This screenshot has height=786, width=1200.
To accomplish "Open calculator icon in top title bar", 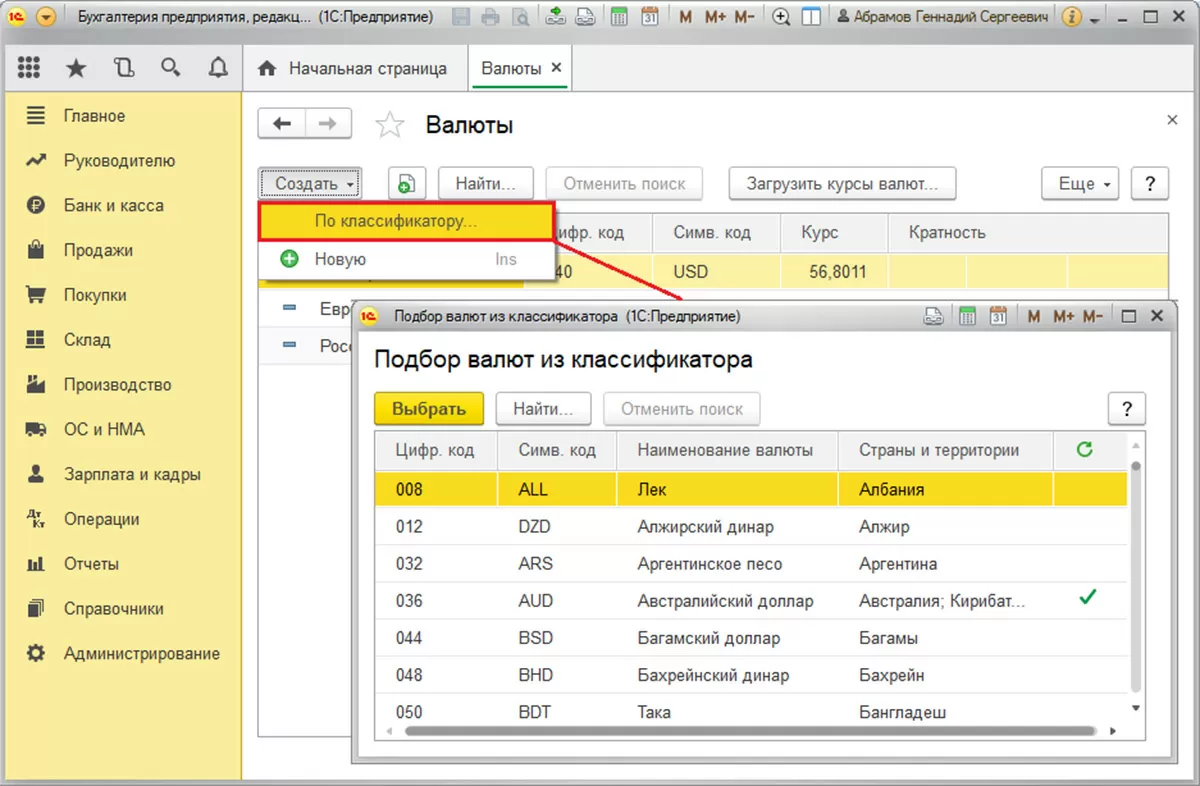I will 619,17.
